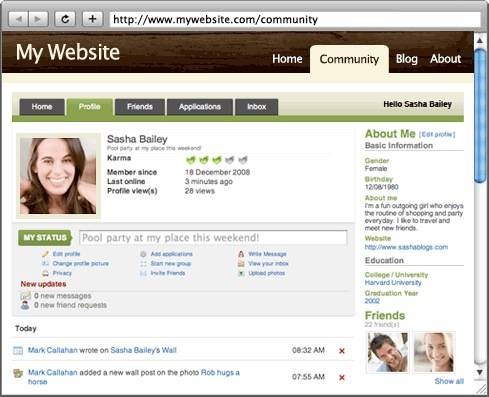Open the Rob hugs a horse photo link
The image size is (489, 397).
(x=220, y=372)
